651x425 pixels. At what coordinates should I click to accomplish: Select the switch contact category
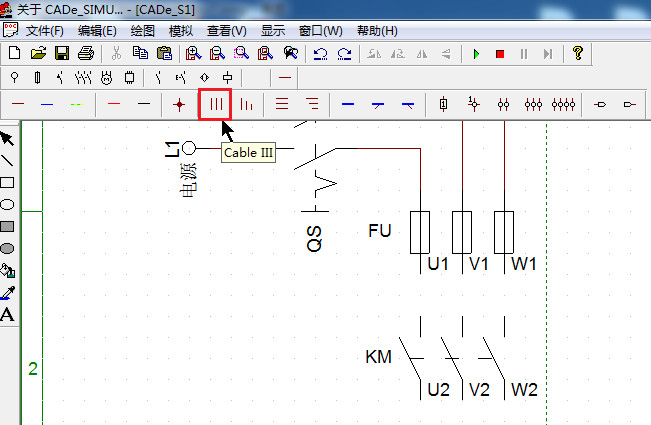(x=60, y=78)
